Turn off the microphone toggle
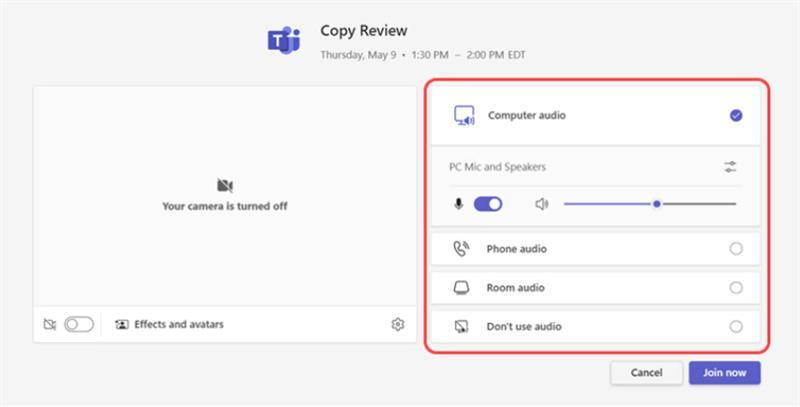 pyautogui.click(x=488, y=205)
